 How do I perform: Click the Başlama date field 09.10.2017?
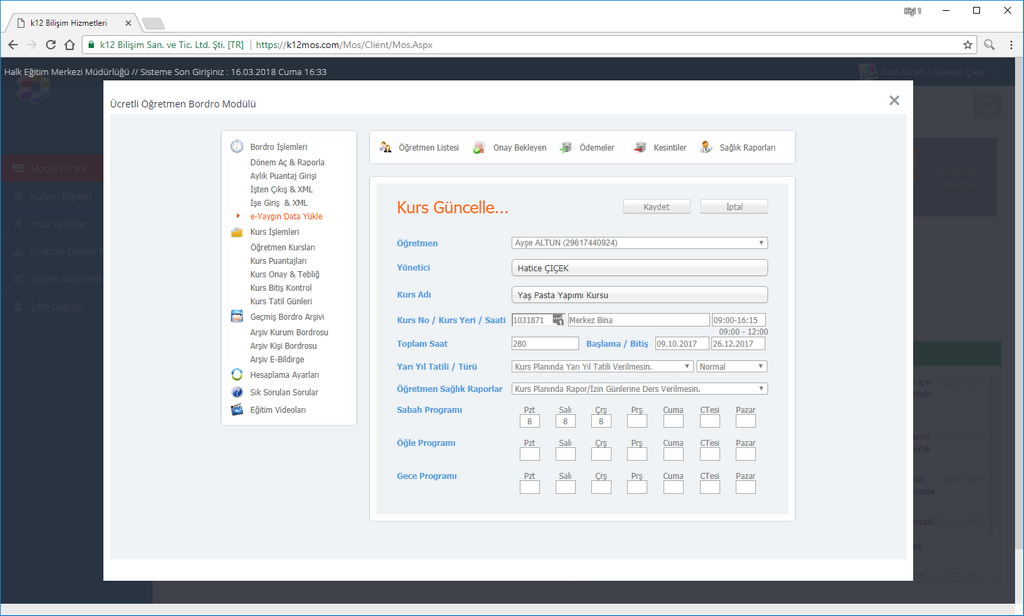[x=682, y=344]
